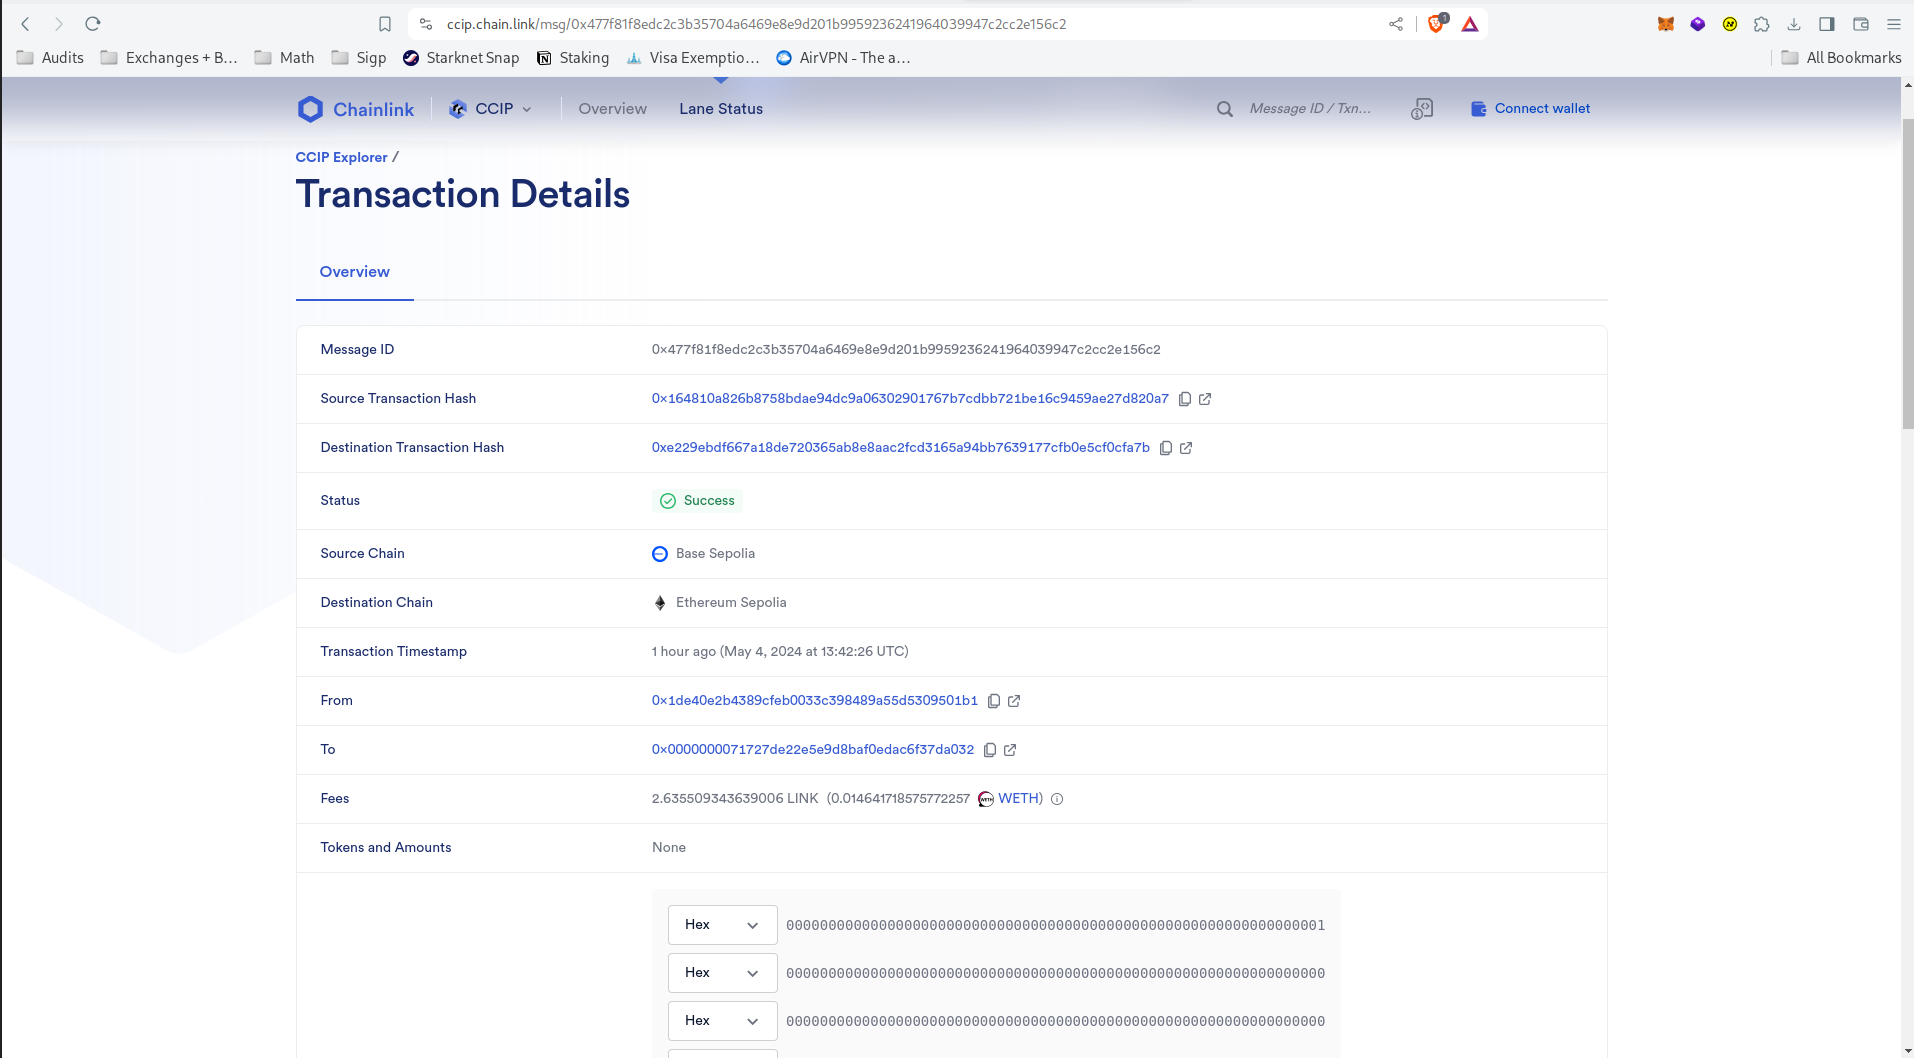Click the Message ID value 0x477f81f8...
This screenshot has height=1058, width=1914.
point(906,350)
